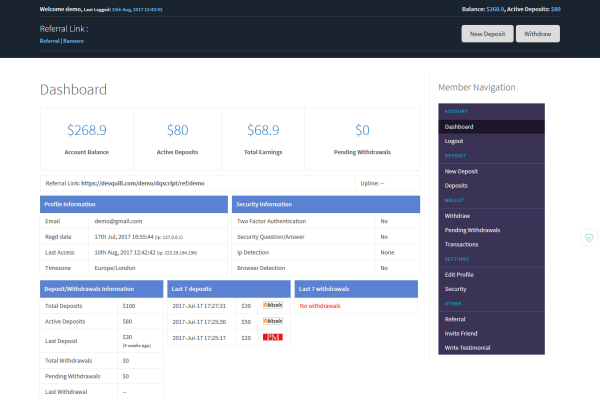The height and width of the screenshot is (401, 600).
Task: Open New Deposit from the sidebar menu
Action: tap(462, 171)
